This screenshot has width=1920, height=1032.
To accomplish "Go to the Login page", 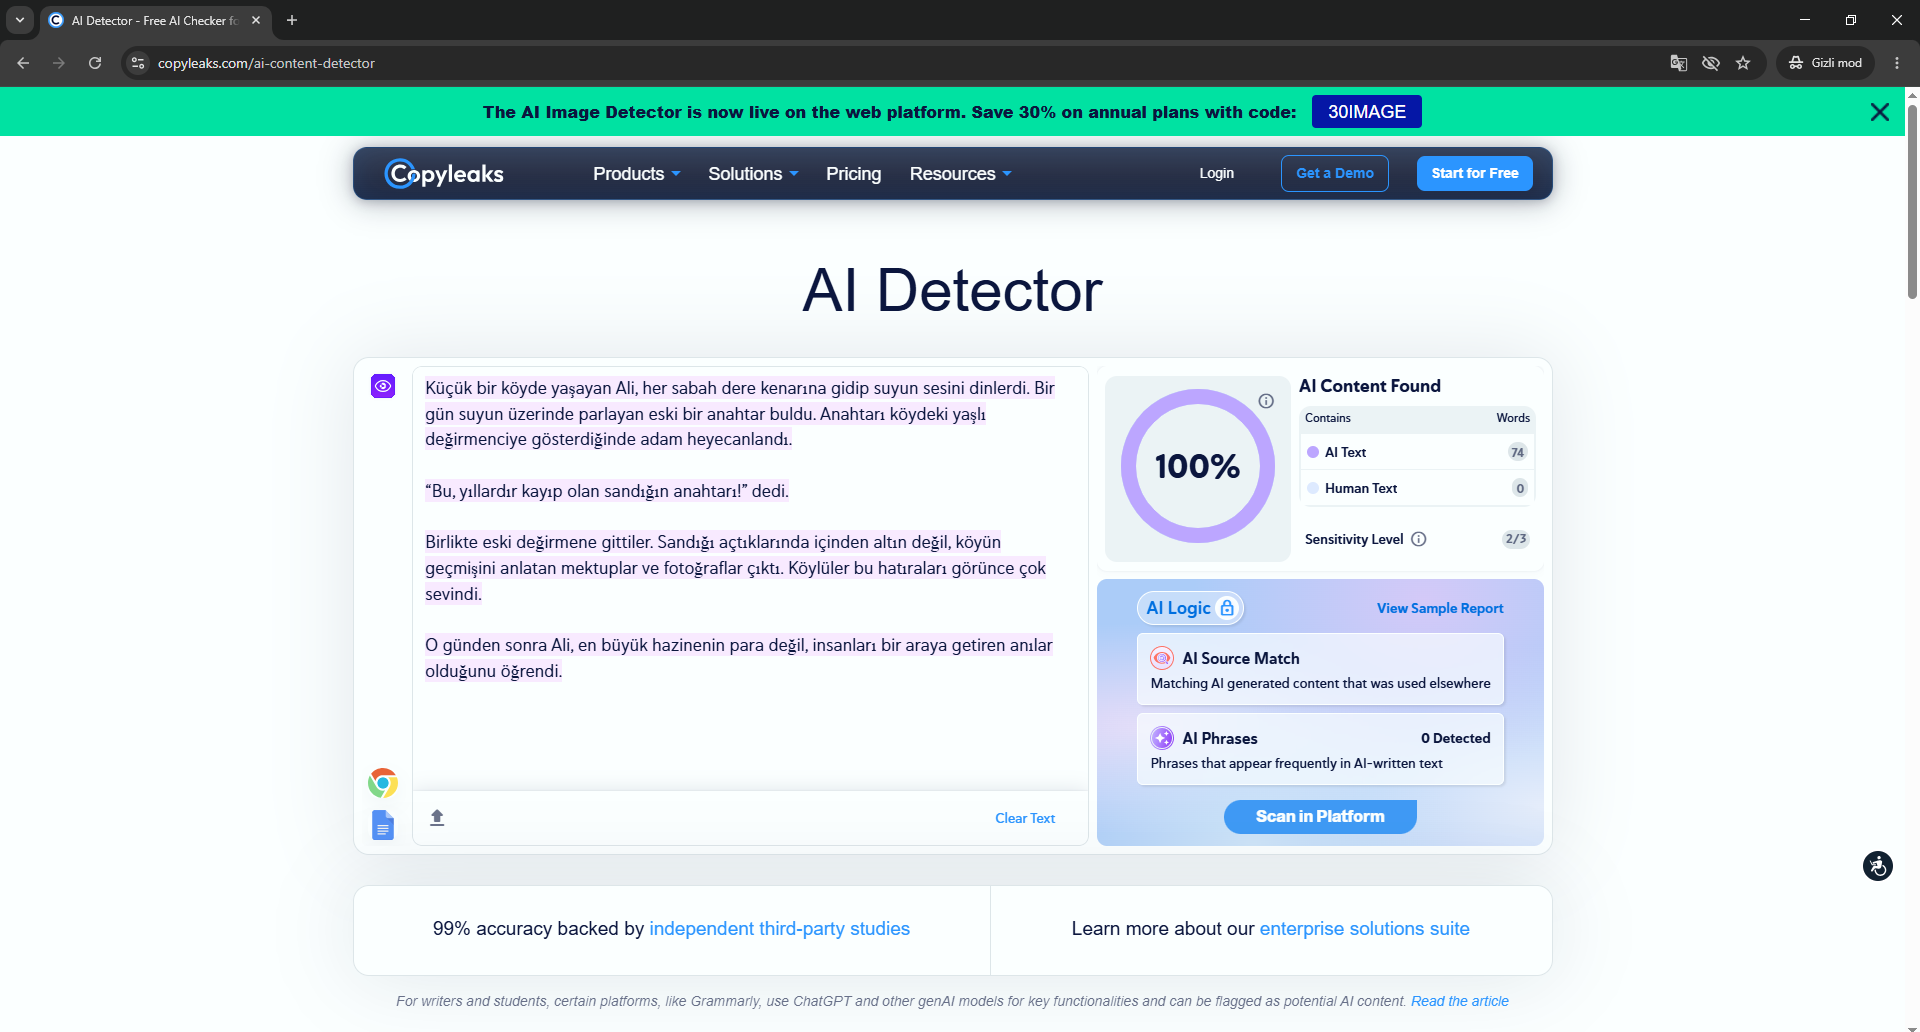I will (x=1217, y=173).
